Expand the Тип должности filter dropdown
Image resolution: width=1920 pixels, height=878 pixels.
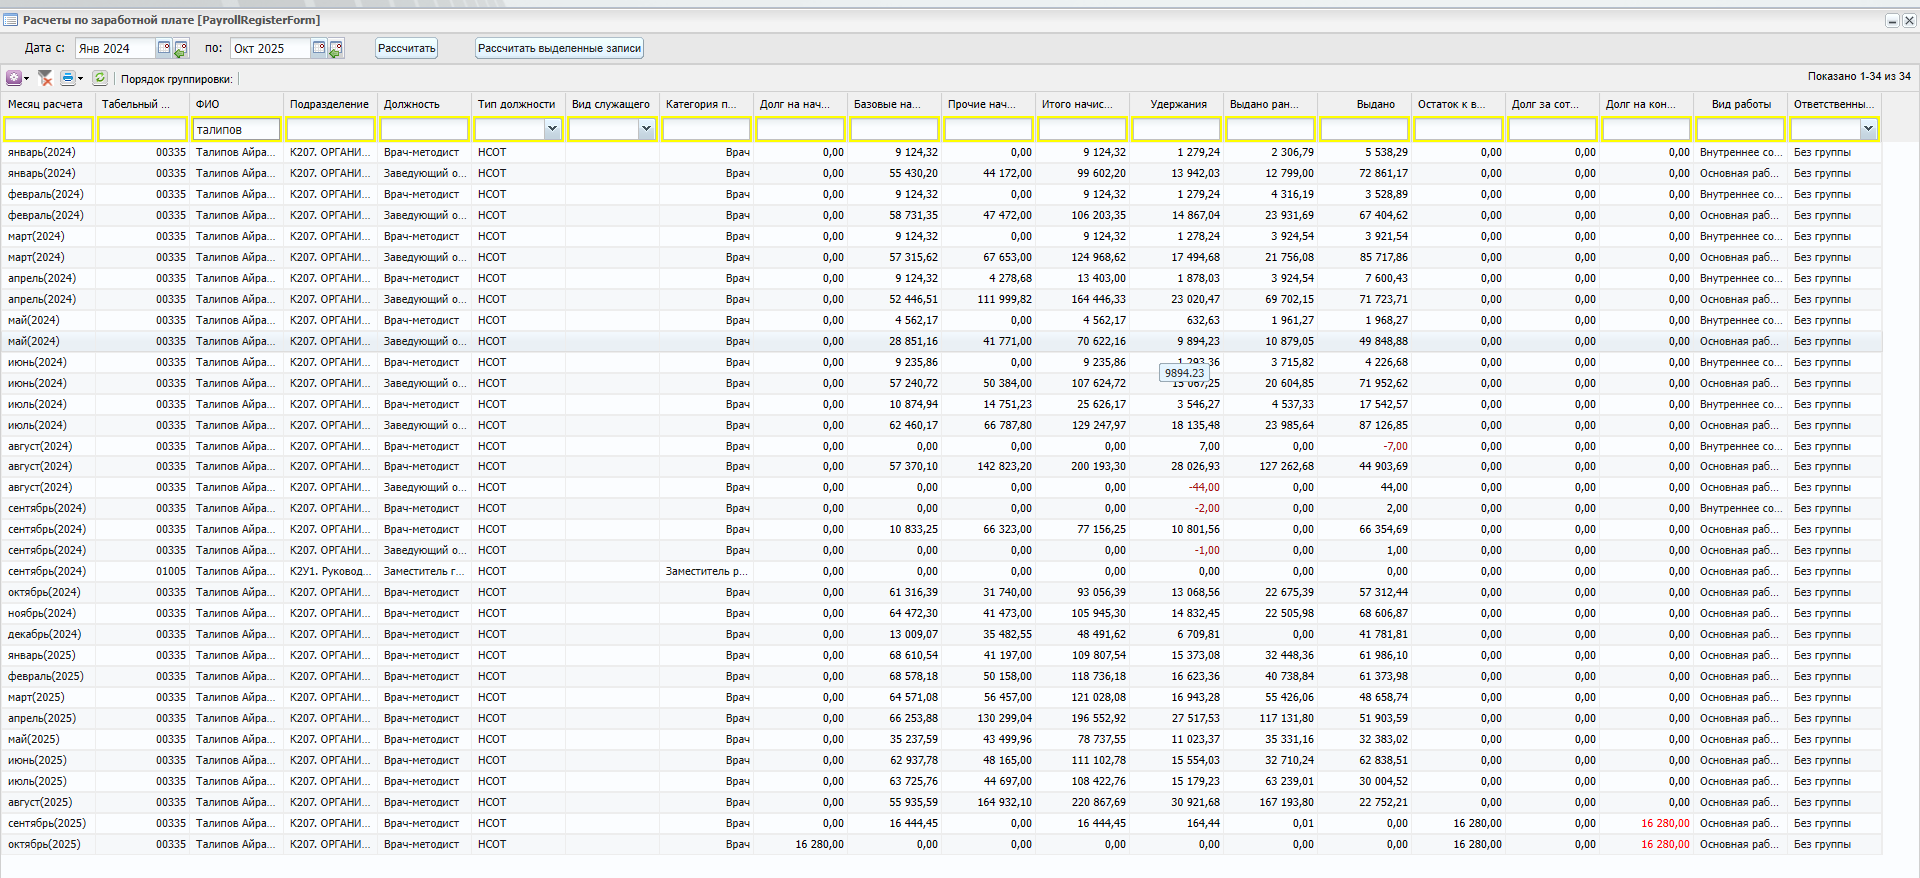click(552, 129)
